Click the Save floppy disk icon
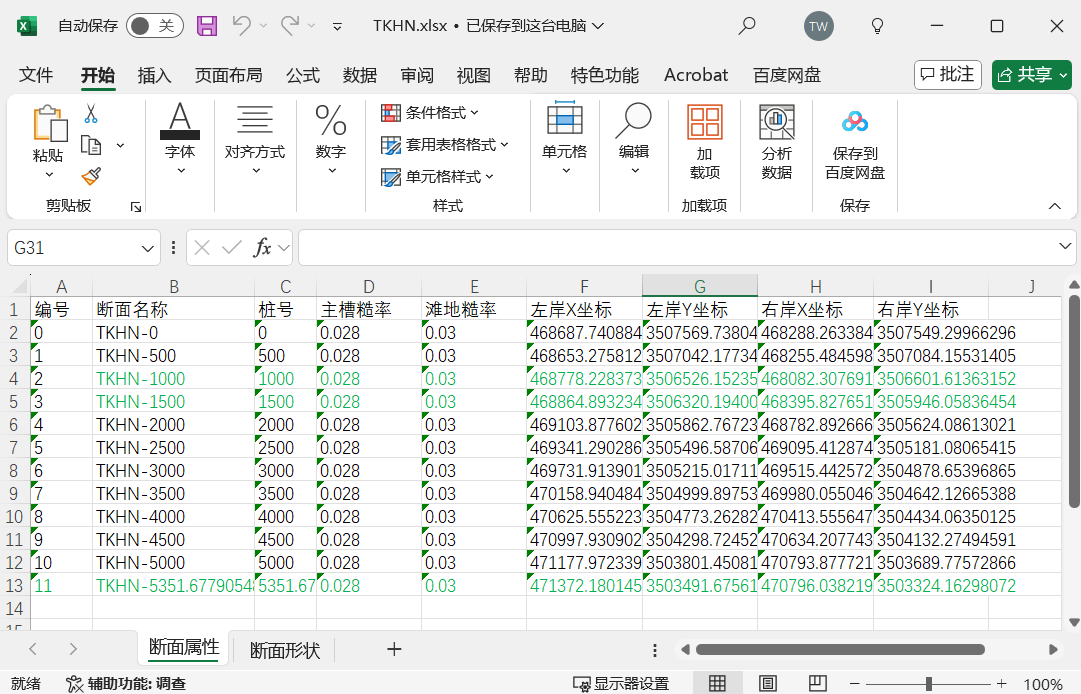Screen dimensions: 1081x694 click(207, 26)
